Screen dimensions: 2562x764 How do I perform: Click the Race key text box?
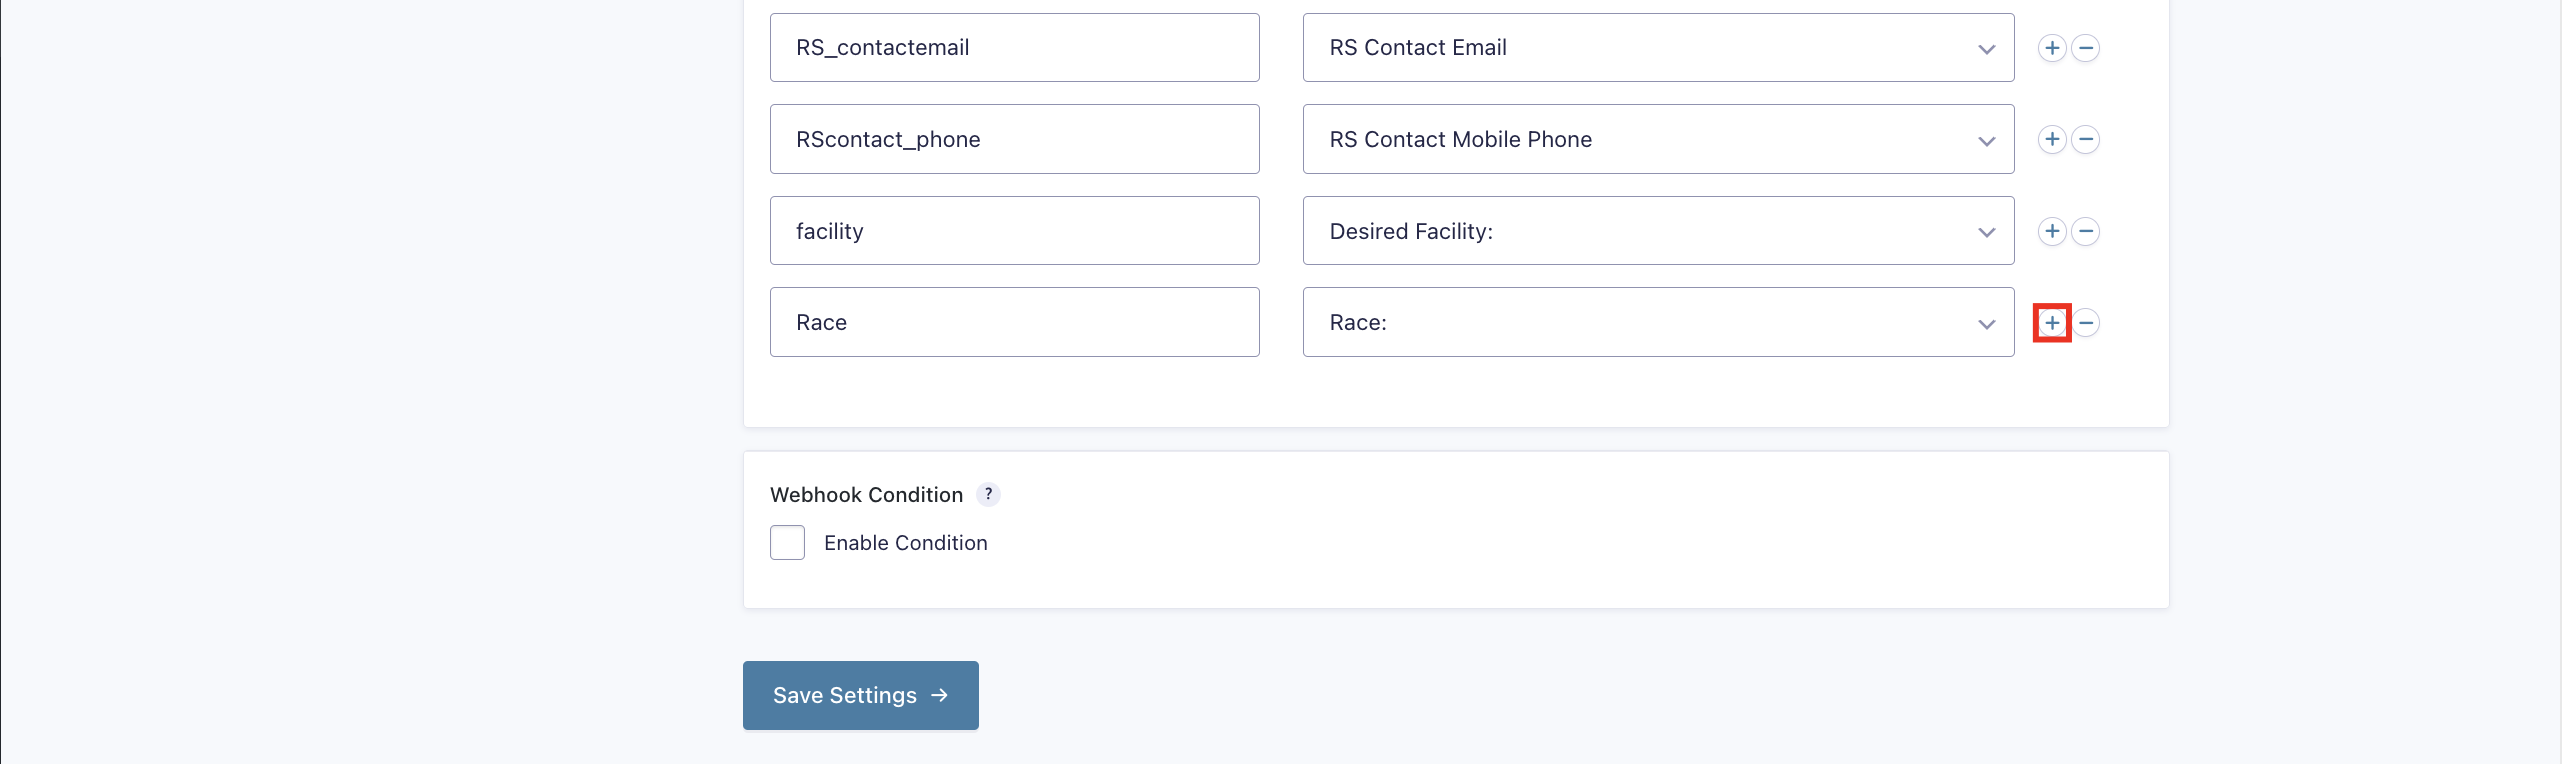(1014, 323)
